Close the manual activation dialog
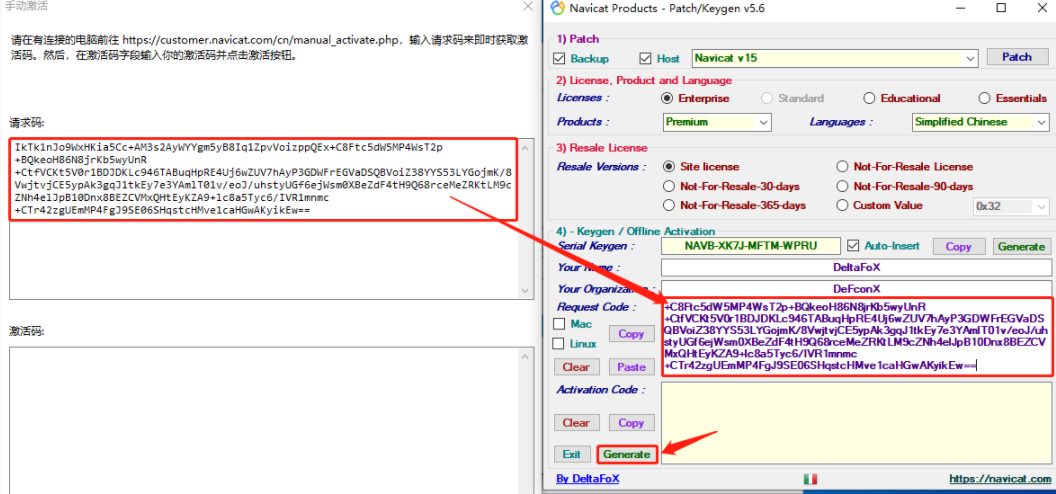 point(528,7)
